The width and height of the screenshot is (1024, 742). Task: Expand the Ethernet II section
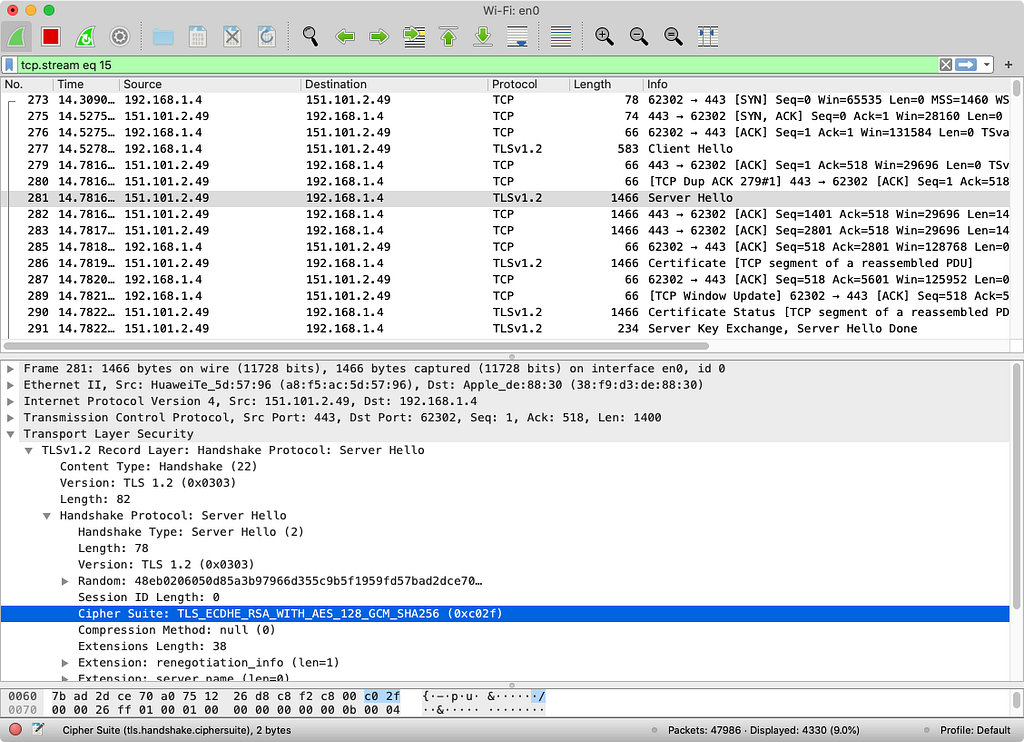pyautogui.click(x=10, y=385)
